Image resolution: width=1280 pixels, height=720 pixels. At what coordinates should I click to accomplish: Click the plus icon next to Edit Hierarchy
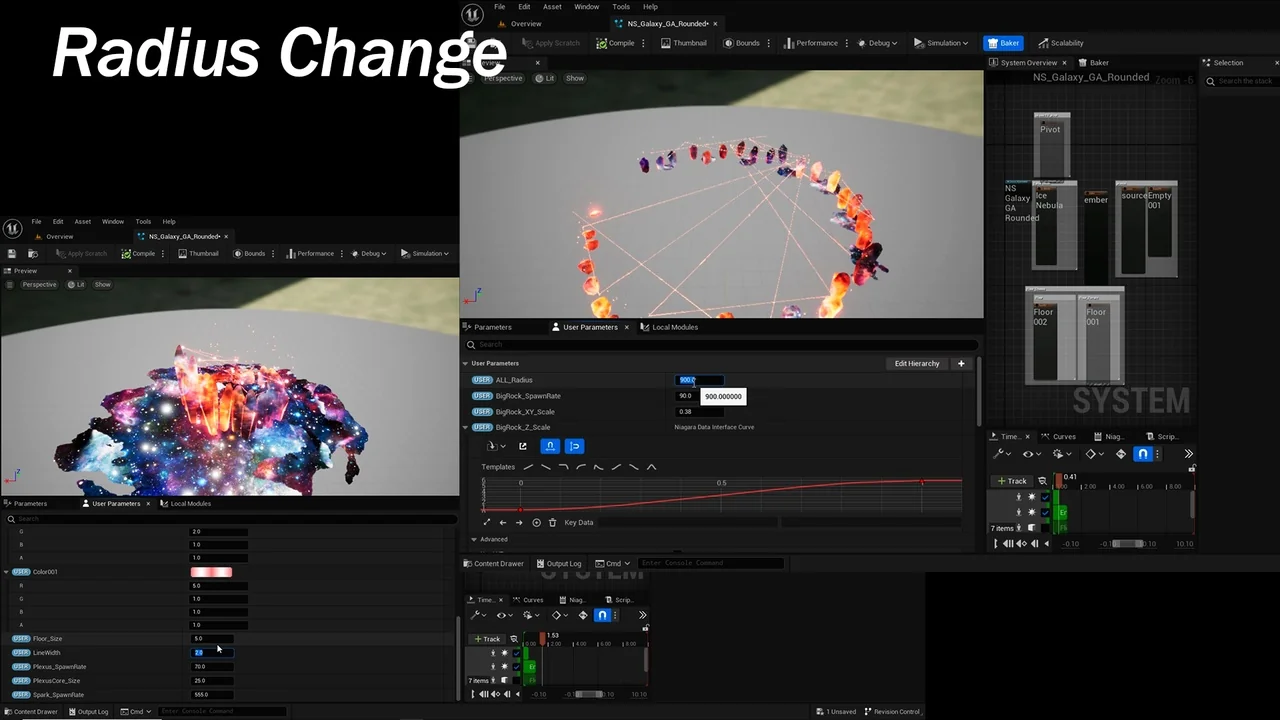point(961,363)
